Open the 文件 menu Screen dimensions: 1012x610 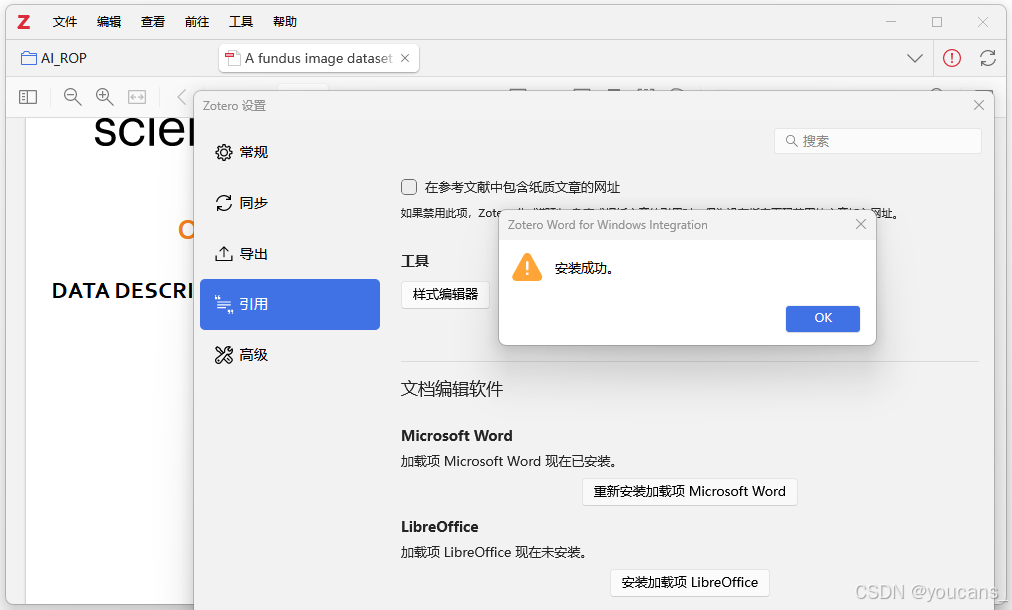click(65, 22)
